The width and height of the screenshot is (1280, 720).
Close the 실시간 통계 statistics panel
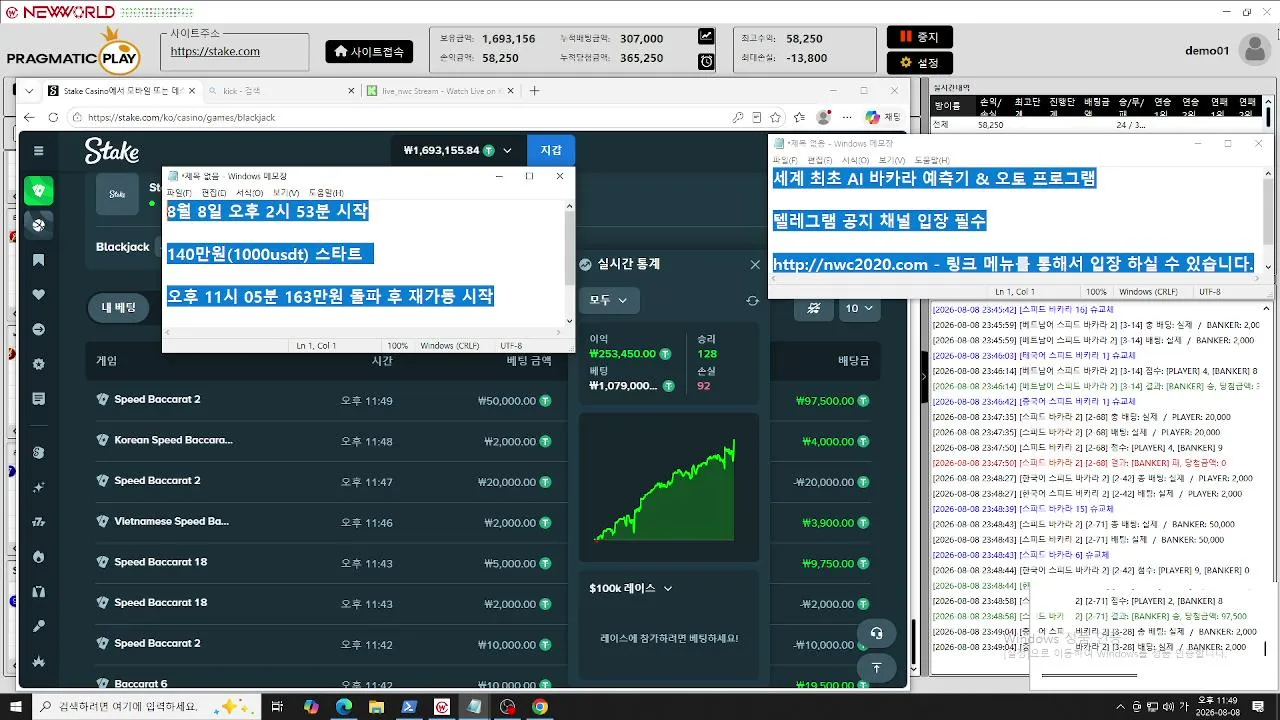[x=755, y=264]
